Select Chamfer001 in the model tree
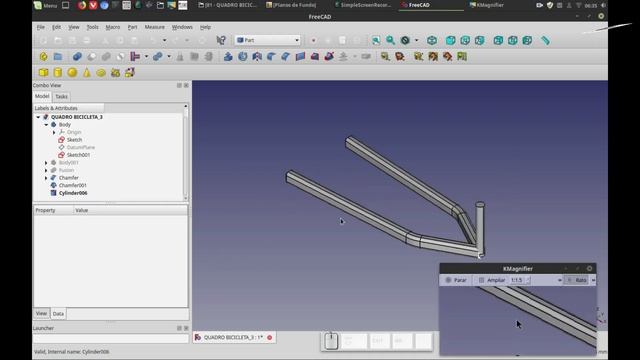Image resolution: width=640 pixels, height=360 pixels. [x=73, y=185]
